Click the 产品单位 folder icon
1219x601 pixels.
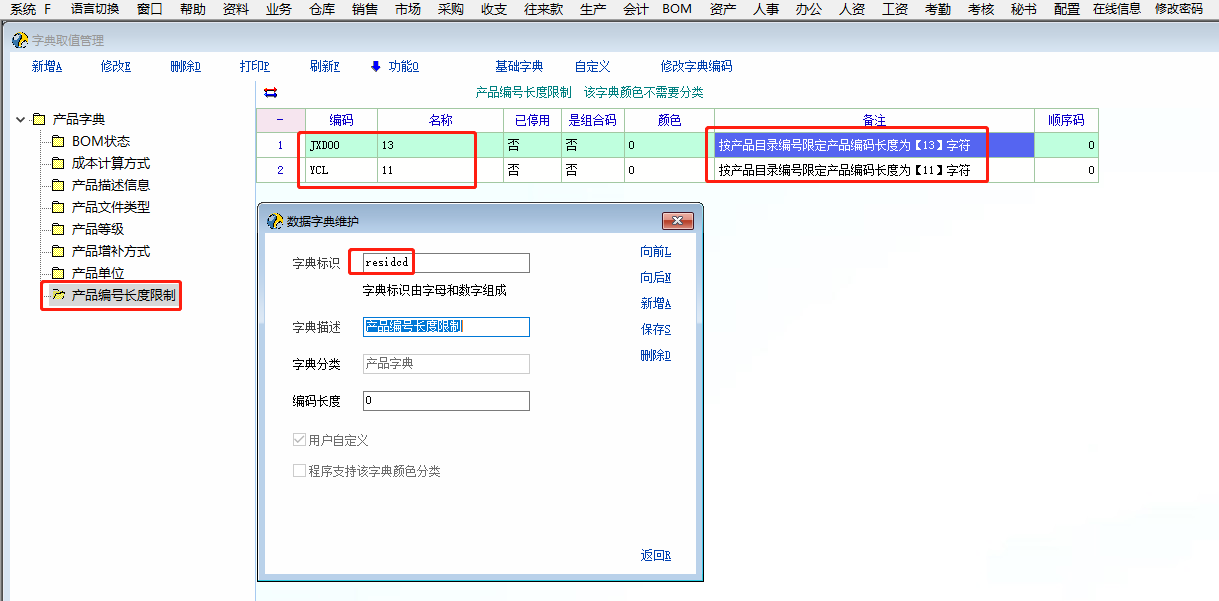pos(58,273)
